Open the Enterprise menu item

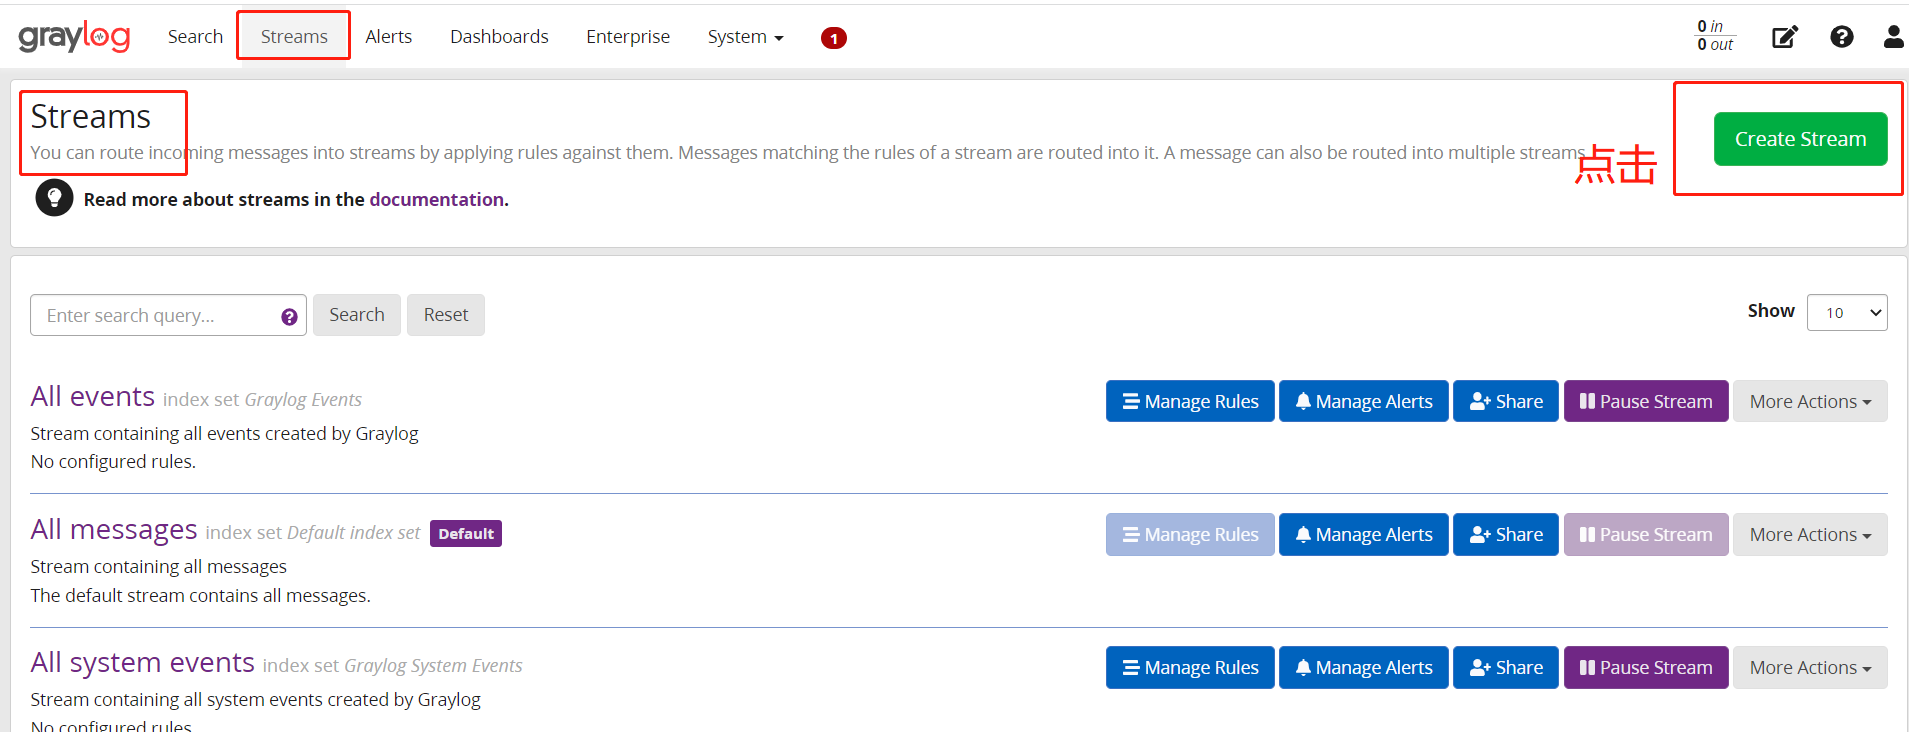pyautogui.click(x=628, y=37)
